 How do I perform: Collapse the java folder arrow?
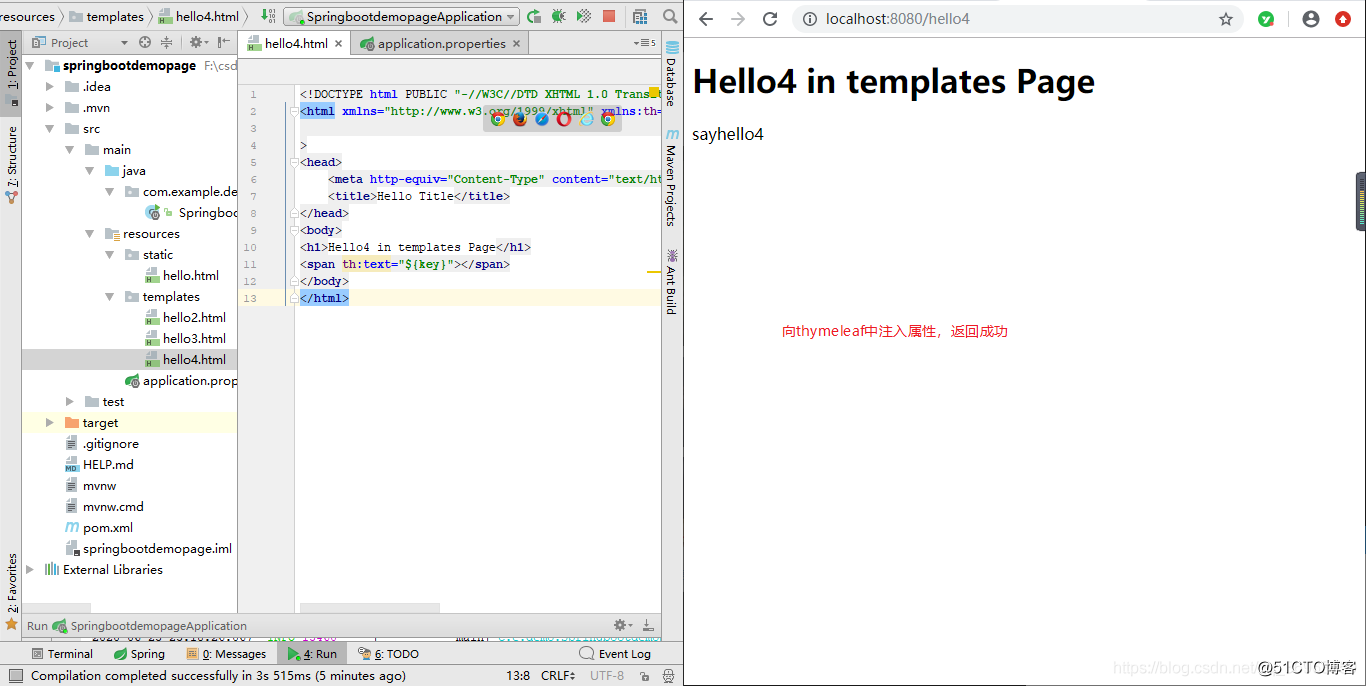[90, 171]
